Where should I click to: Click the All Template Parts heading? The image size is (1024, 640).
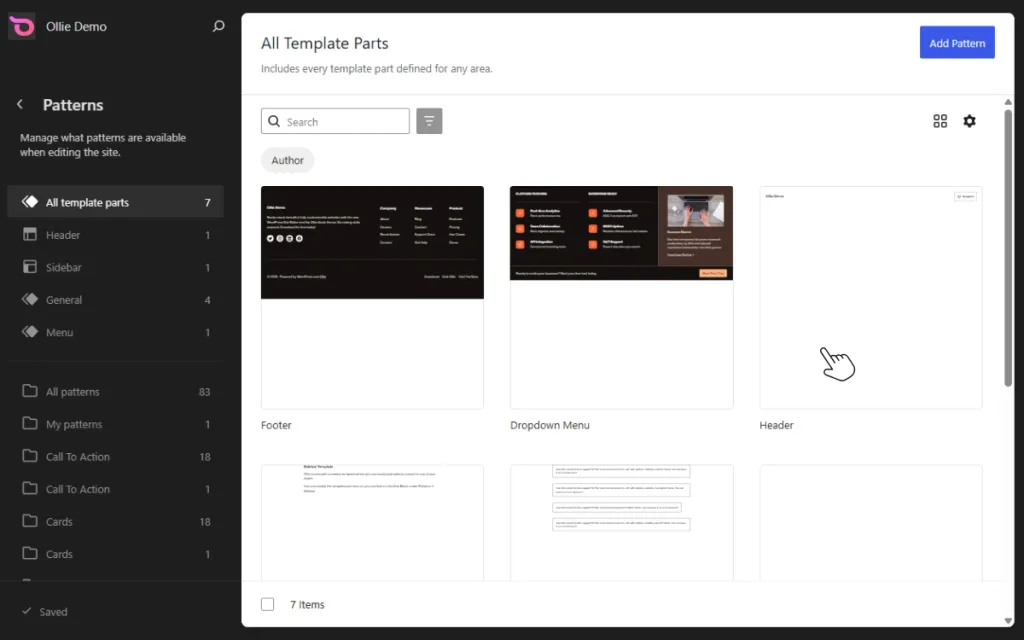[x=325, y=43]
